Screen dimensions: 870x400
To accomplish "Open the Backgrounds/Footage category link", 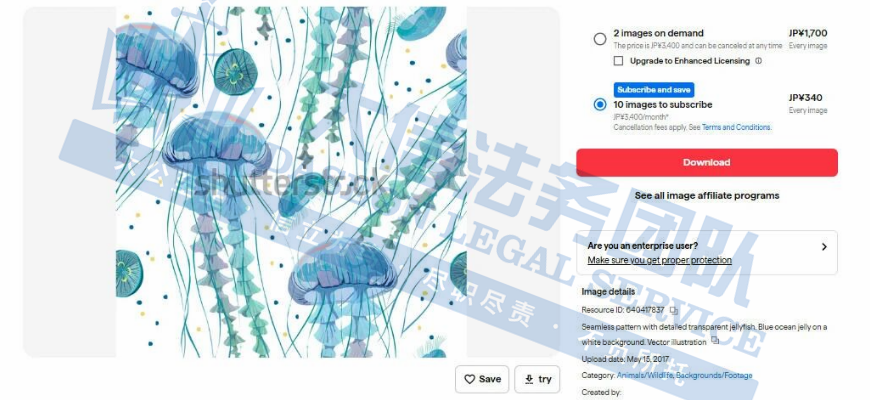I will (714, 376).
